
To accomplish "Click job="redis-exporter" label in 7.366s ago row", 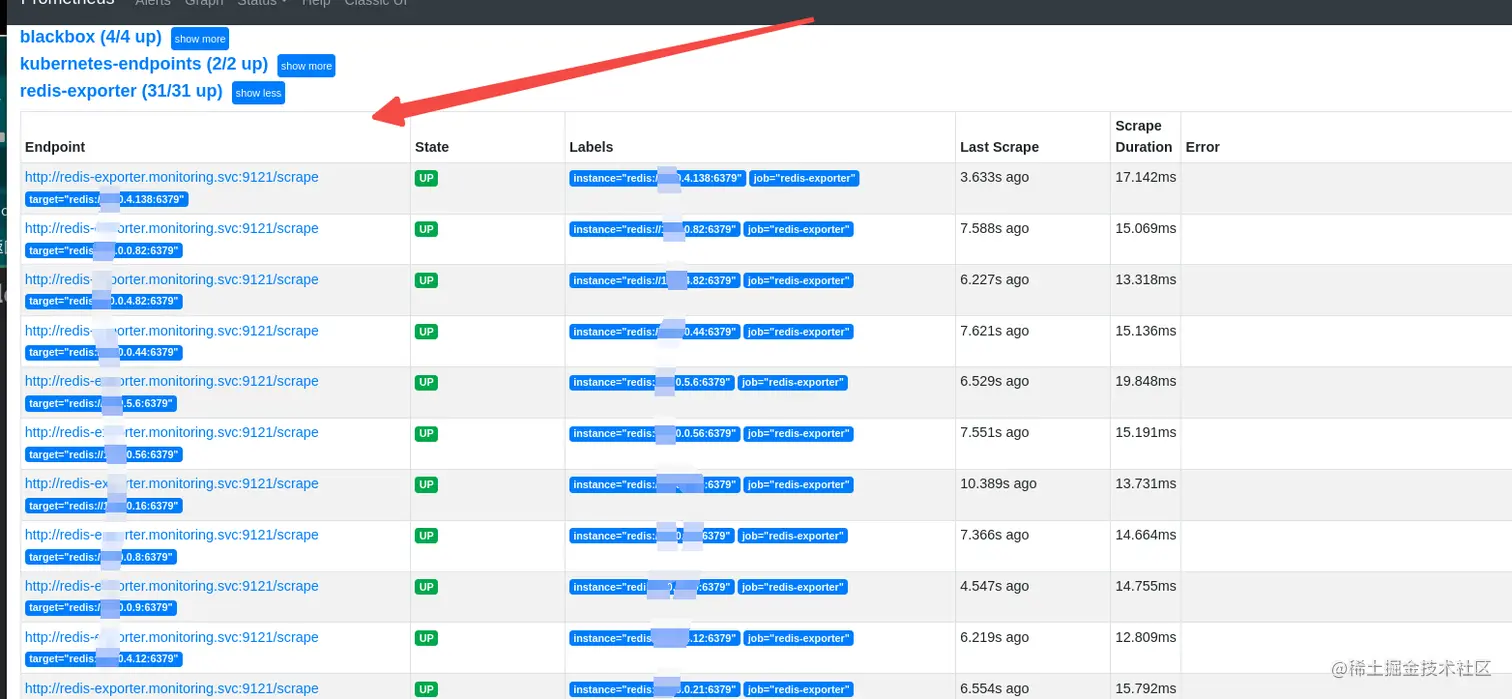I will 792,536.
